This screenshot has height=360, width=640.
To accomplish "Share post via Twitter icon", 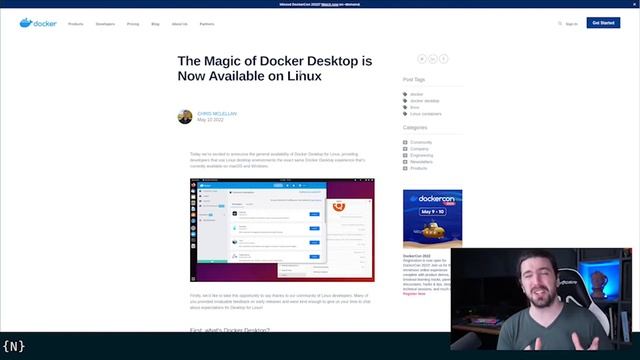I will tap(422, 59).
